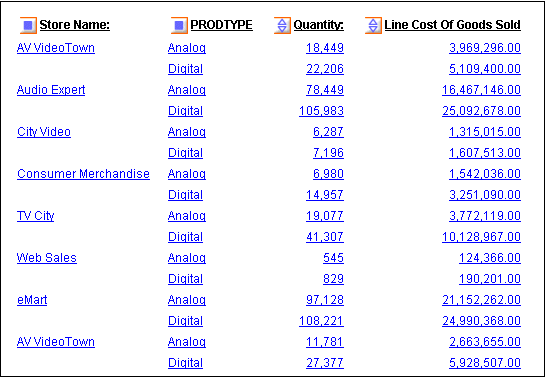Click the square icon beside Store Name

28,25
